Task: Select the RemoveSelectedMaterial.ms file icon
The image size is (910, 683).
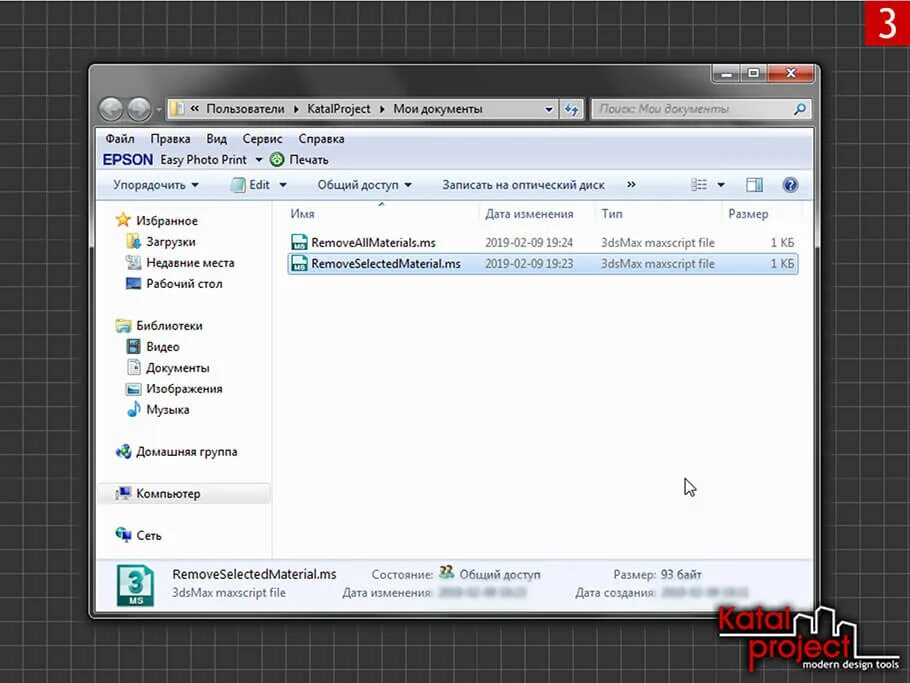Action: 299,263
